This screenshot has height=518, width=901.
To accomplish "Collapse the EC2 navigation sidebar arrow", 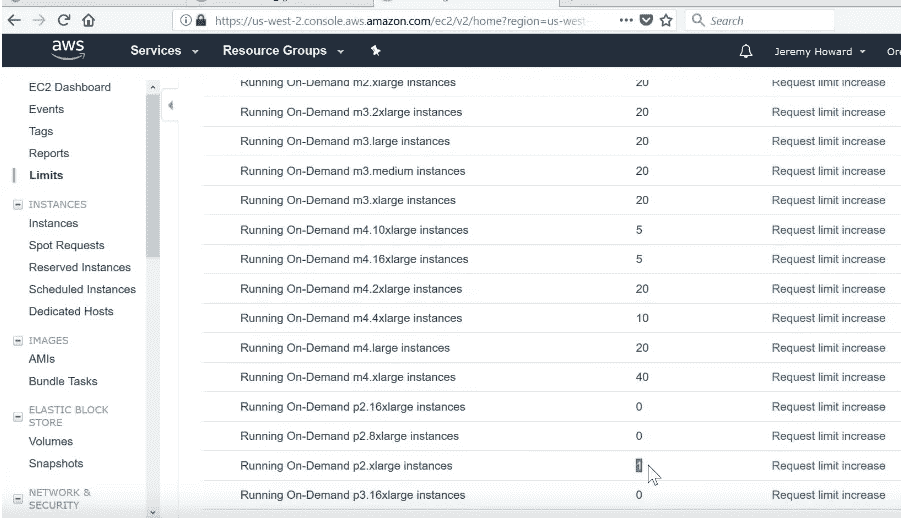I will point(170,105).
